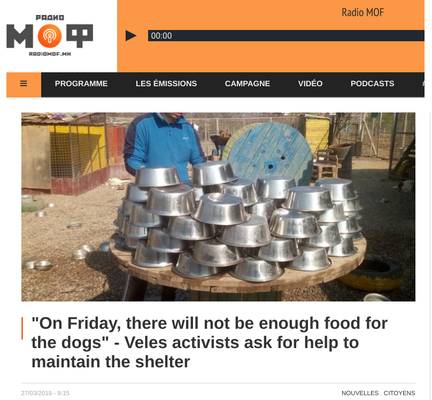Click the radiomof.mk text under the logo
The height and width of the screenshot is (400, 432).
coord(50,54)
